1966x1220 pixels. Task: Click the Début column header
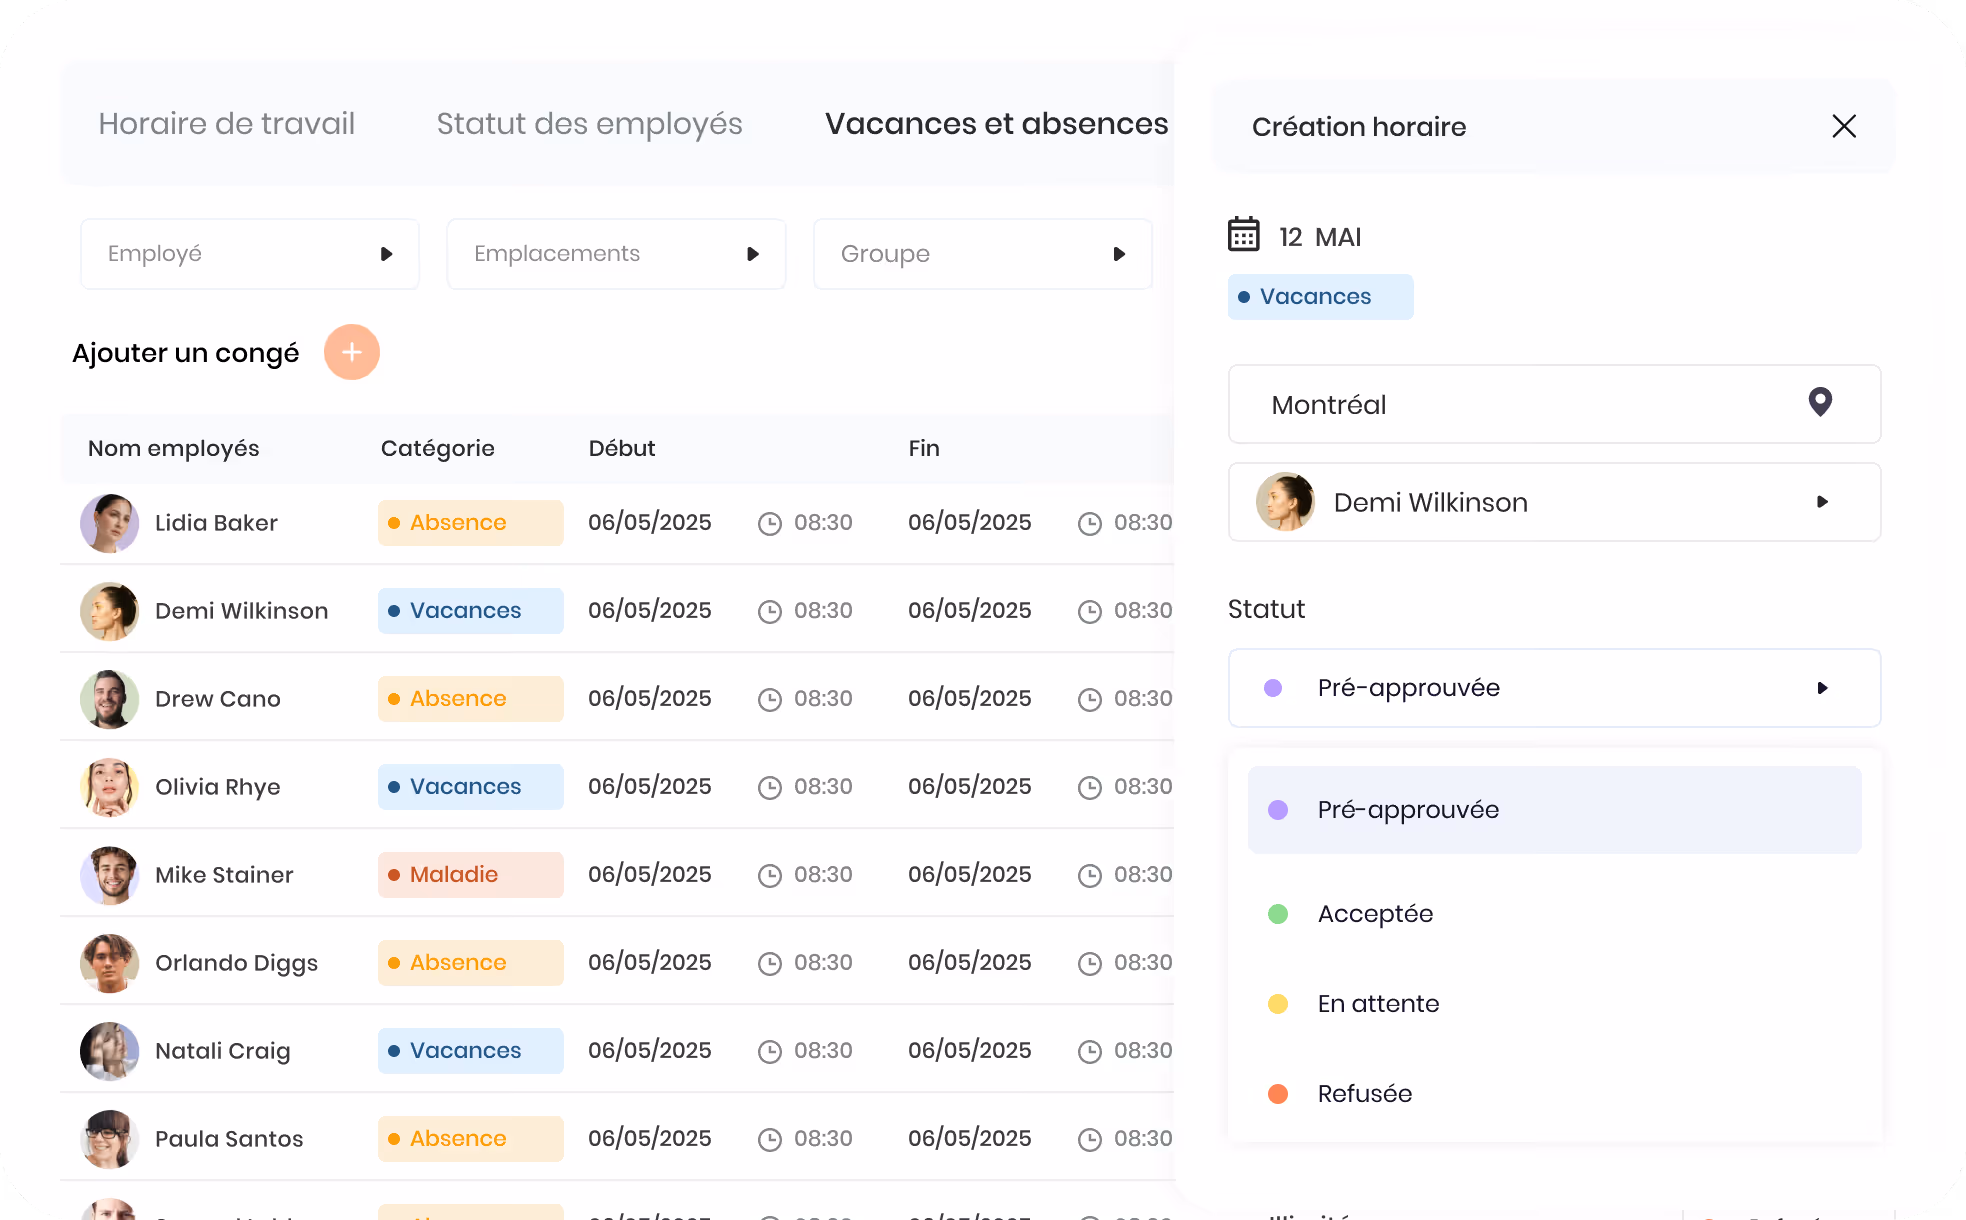coord(622,449)
